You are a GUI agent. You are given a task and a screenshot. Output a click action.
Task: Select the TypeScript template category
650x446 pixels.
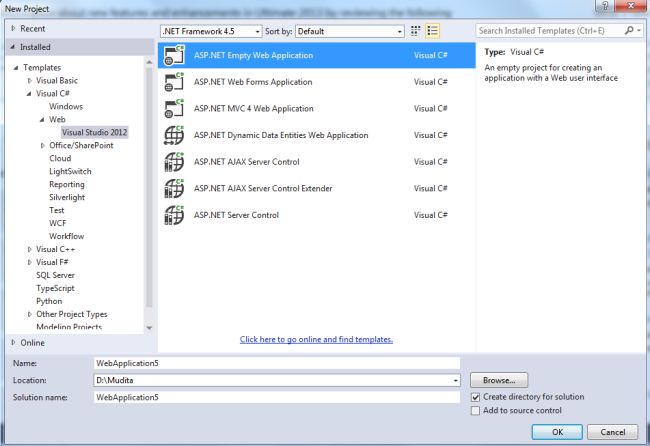pos(55,288)
